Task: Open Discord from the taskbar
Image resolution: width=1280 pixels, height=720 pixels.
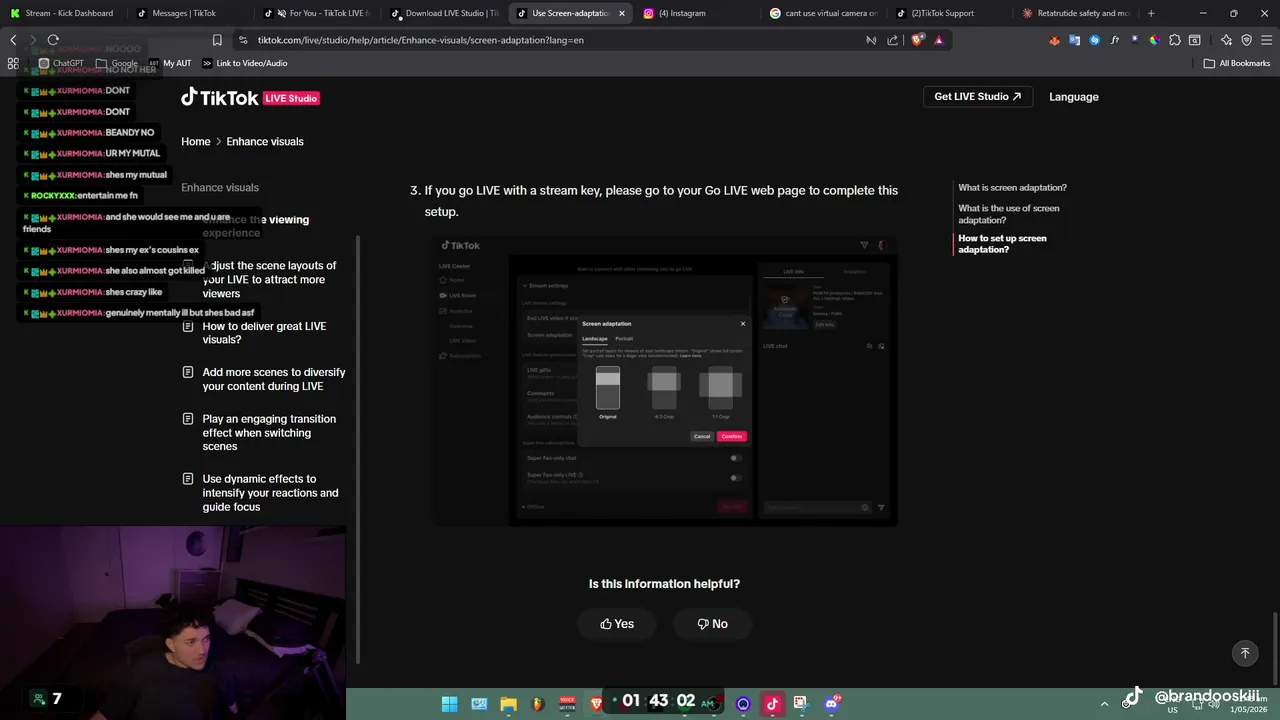Action: (x=831, y=703)
